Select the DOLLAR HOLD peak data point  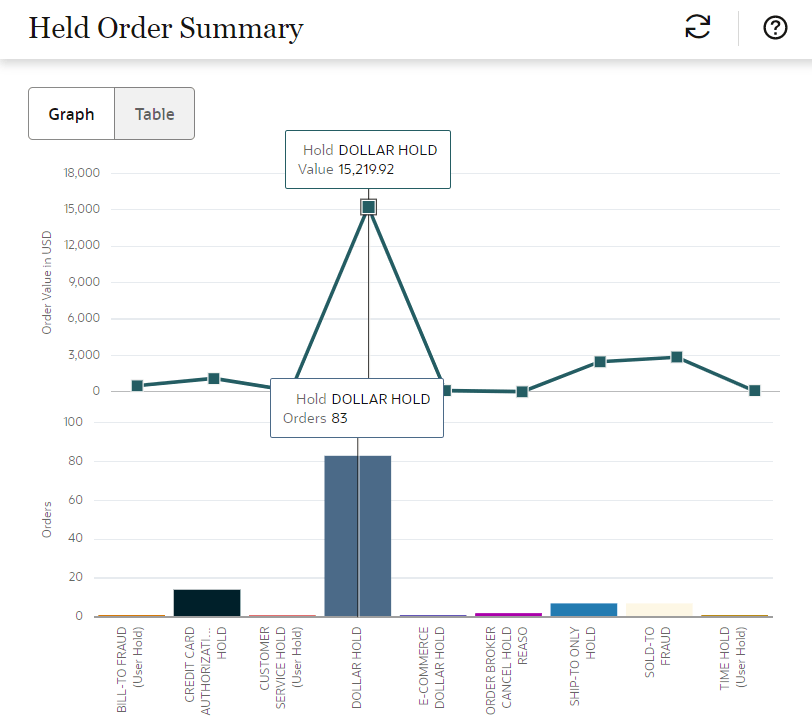coord(369,207)
